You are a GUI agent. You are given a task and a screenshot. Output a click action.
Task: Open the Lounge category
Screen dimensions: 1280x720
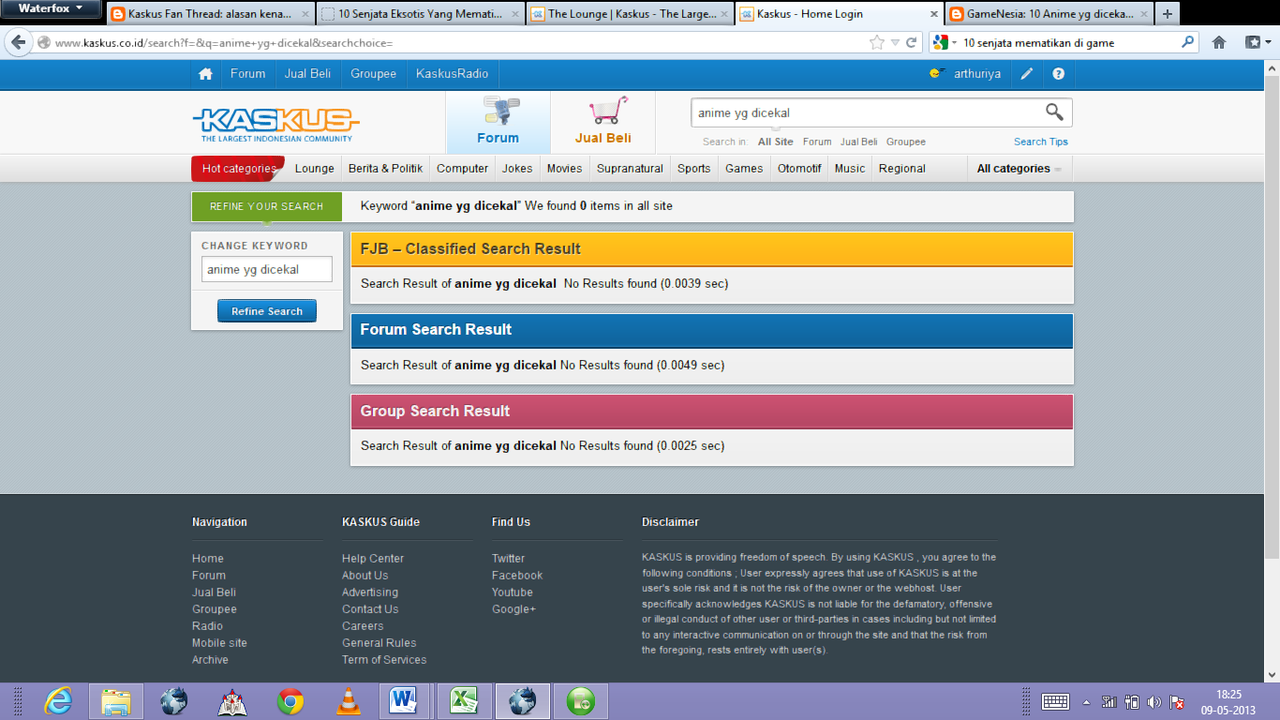click(x=314, y=168)
